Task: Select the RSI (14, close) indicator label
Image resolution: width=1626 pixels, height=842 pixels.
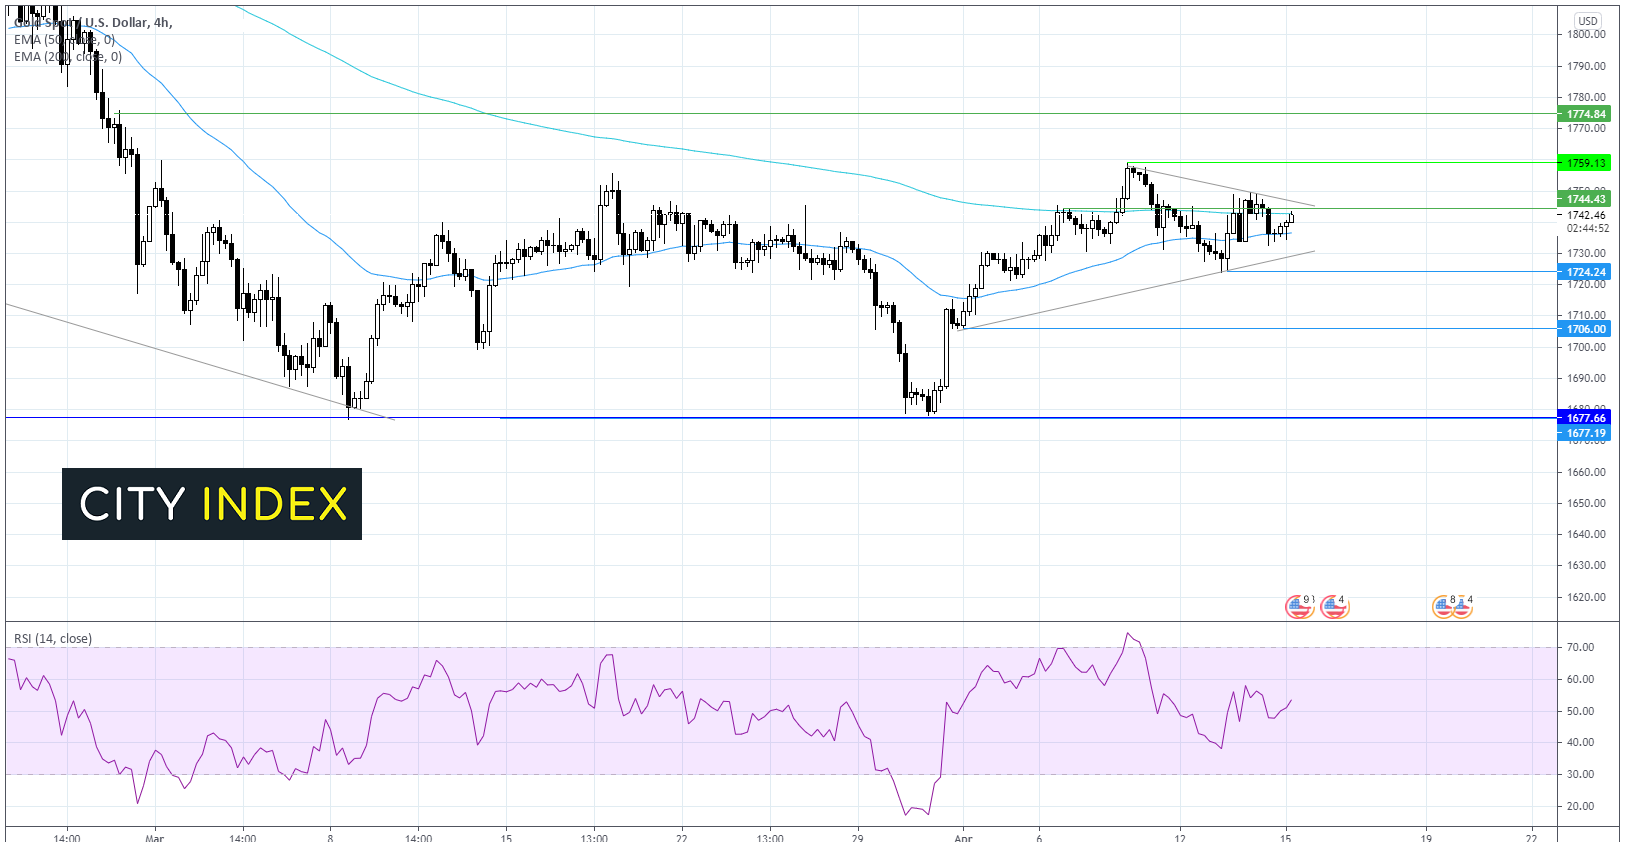Action: pyautogui.click(x=53, y=639)
